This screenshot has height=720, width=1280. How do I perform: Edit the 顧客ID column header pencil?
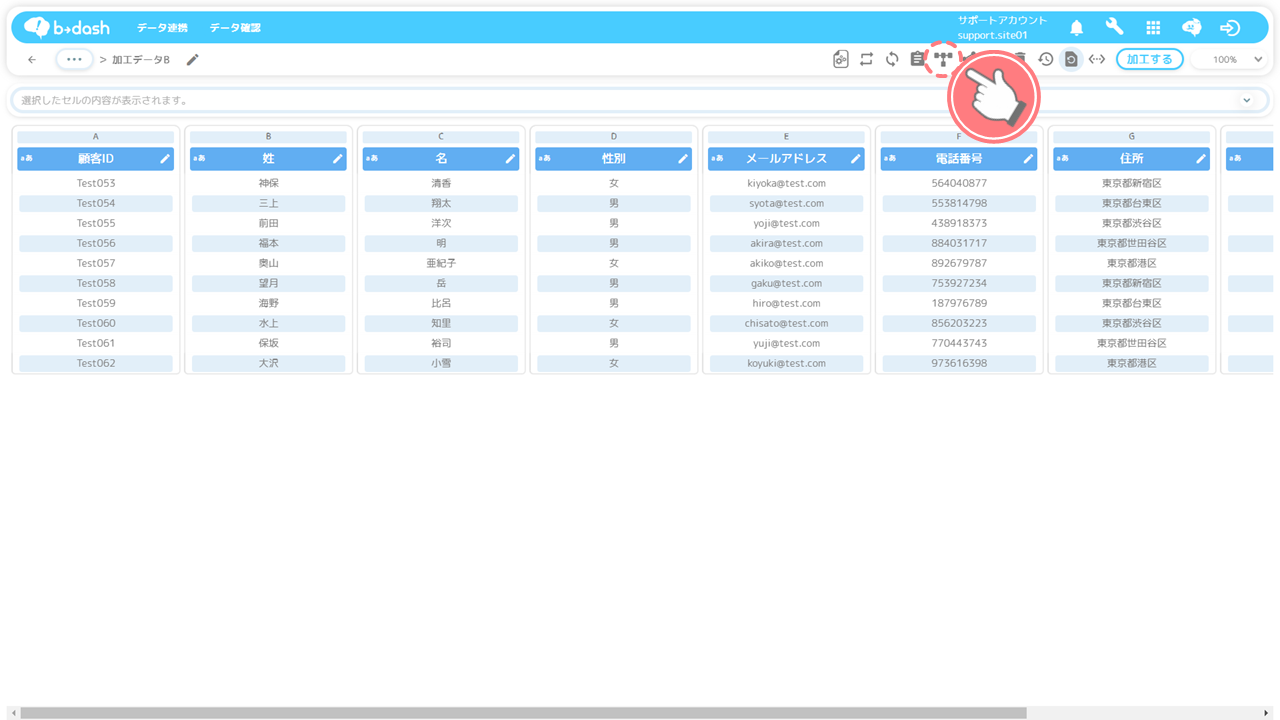pyautogui.click(x=165, y=159)
